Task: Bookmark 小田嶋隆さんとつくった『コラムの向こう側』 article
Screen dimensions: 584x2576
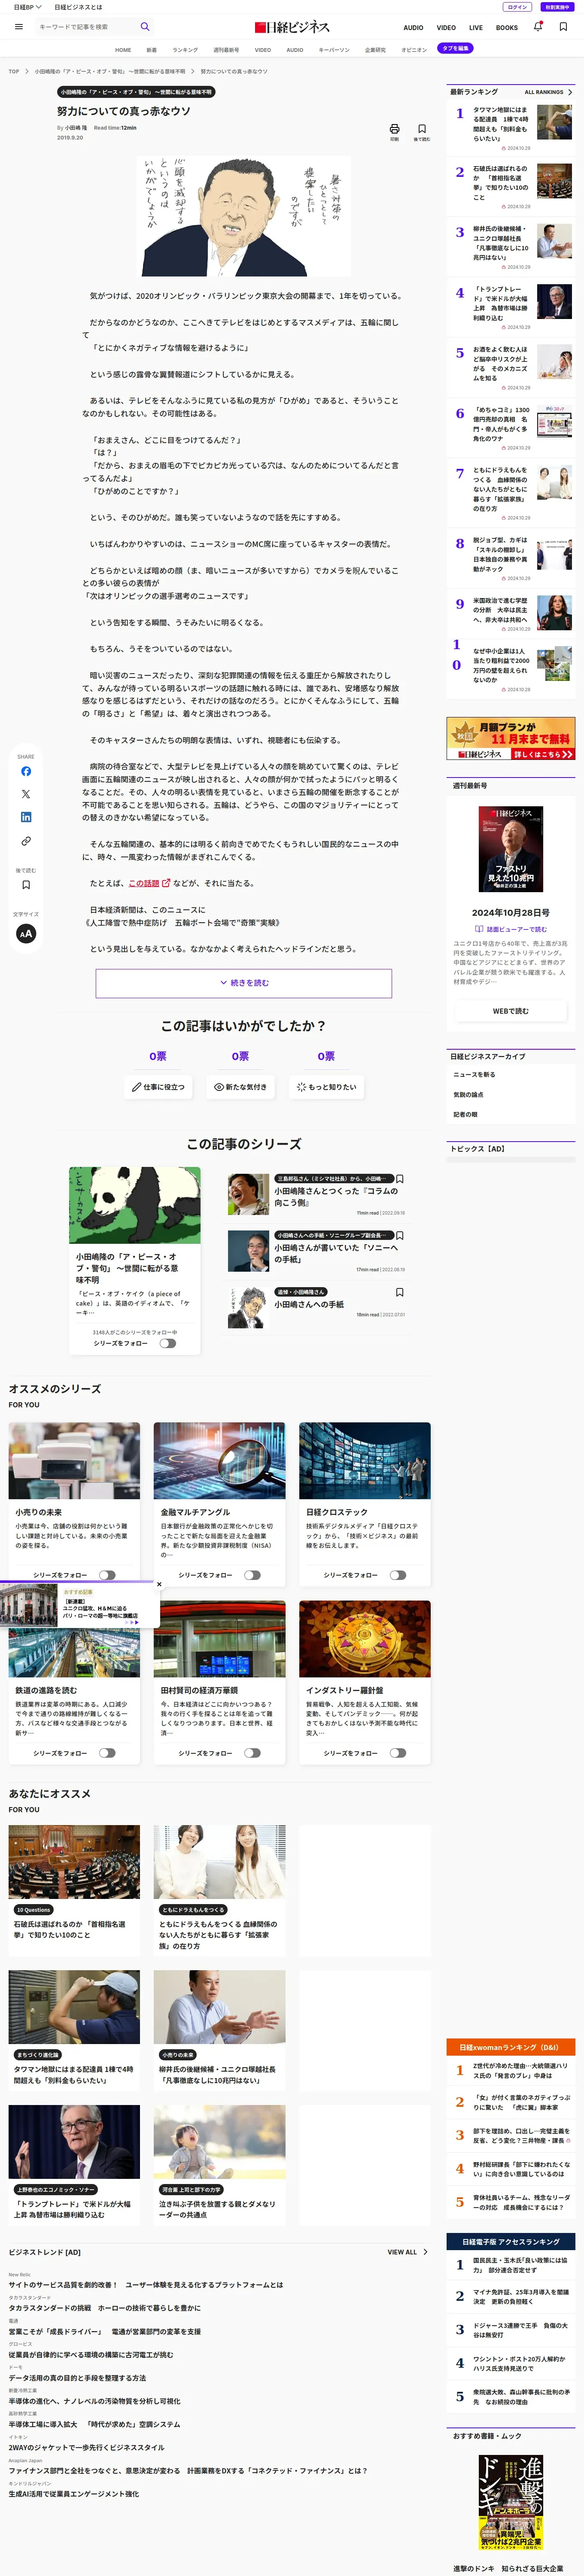Action: click(x=400, y=1179)
